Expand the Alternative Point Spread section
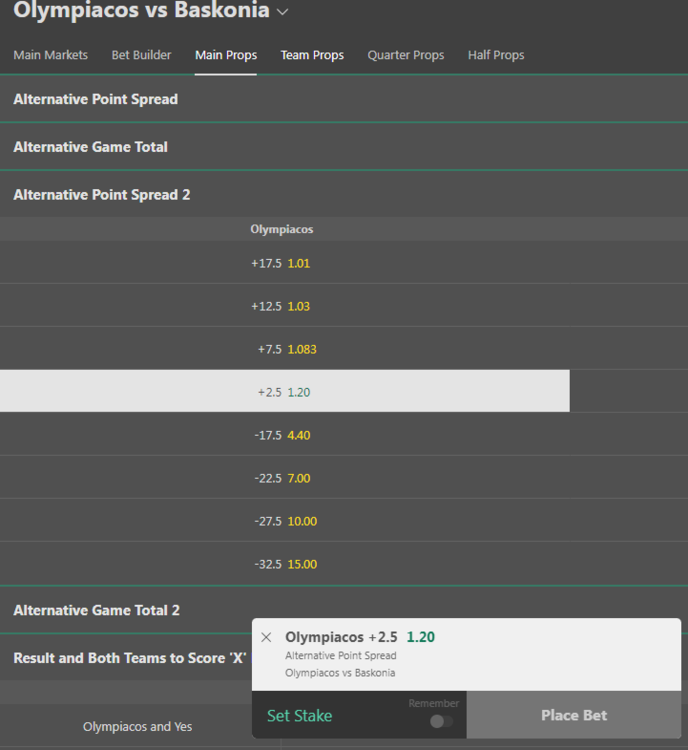 pyautogui.click(x=344, y=99)
